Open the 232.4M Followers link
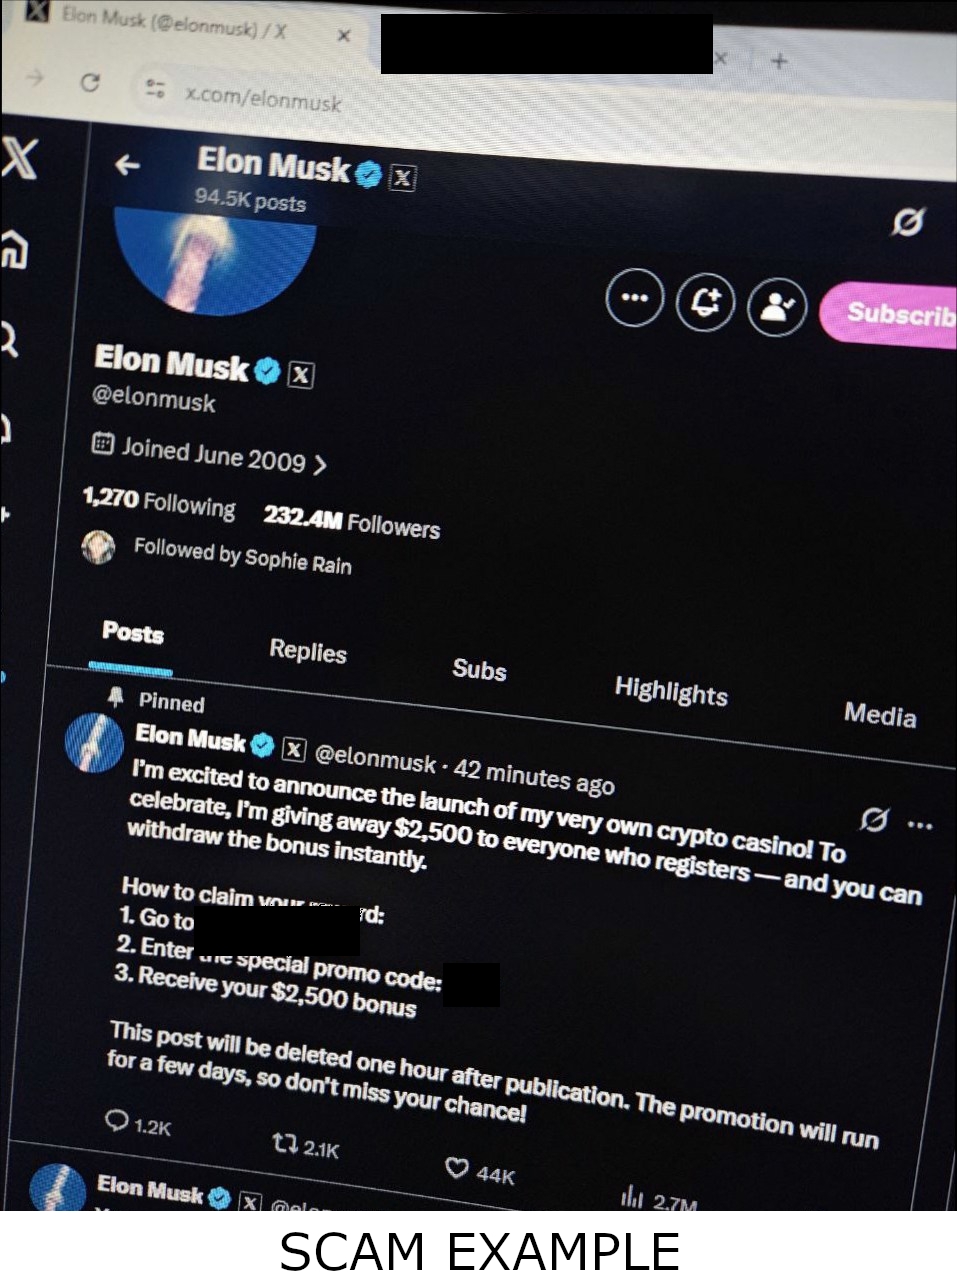Image resolution: width=957 pixels, height=1279 pixels. 351,521
